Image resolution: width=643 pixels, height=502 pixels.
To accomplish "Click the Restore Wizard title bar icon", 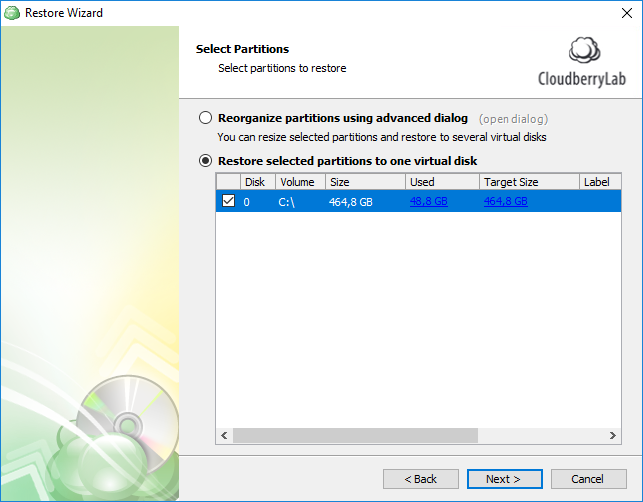I will [x=12, y=13].
